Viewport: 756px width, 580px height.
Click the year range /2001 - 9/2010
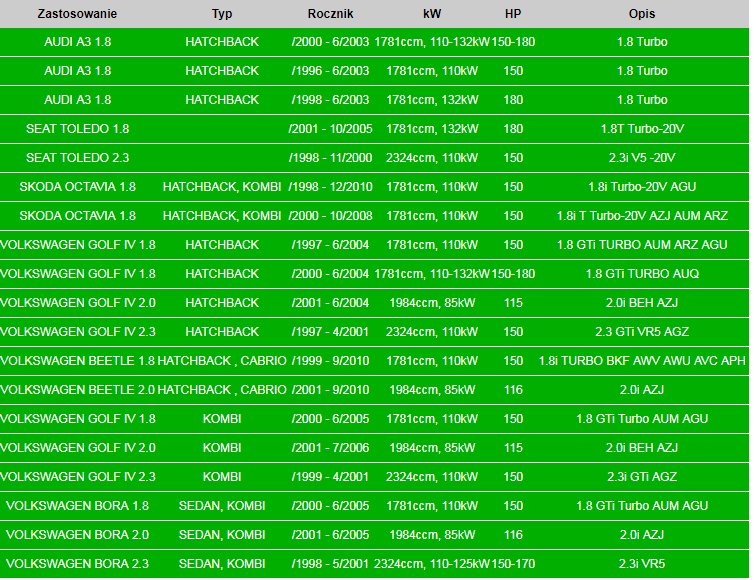pos(330,390)
